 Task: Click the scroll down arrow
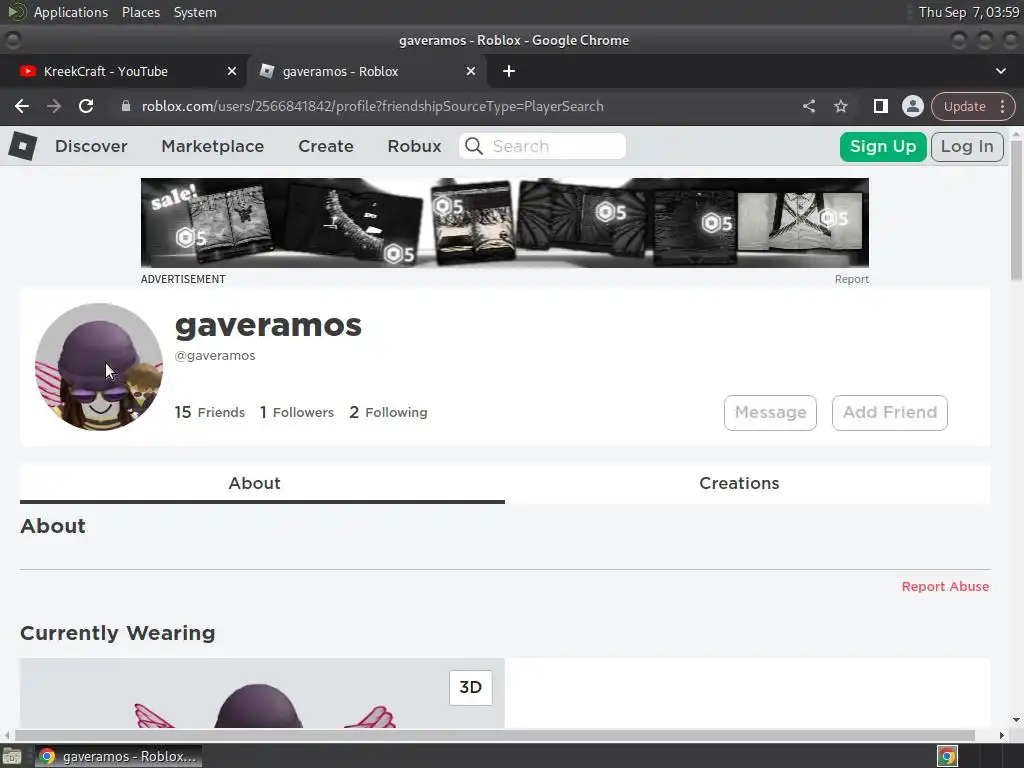(1016, 720)
